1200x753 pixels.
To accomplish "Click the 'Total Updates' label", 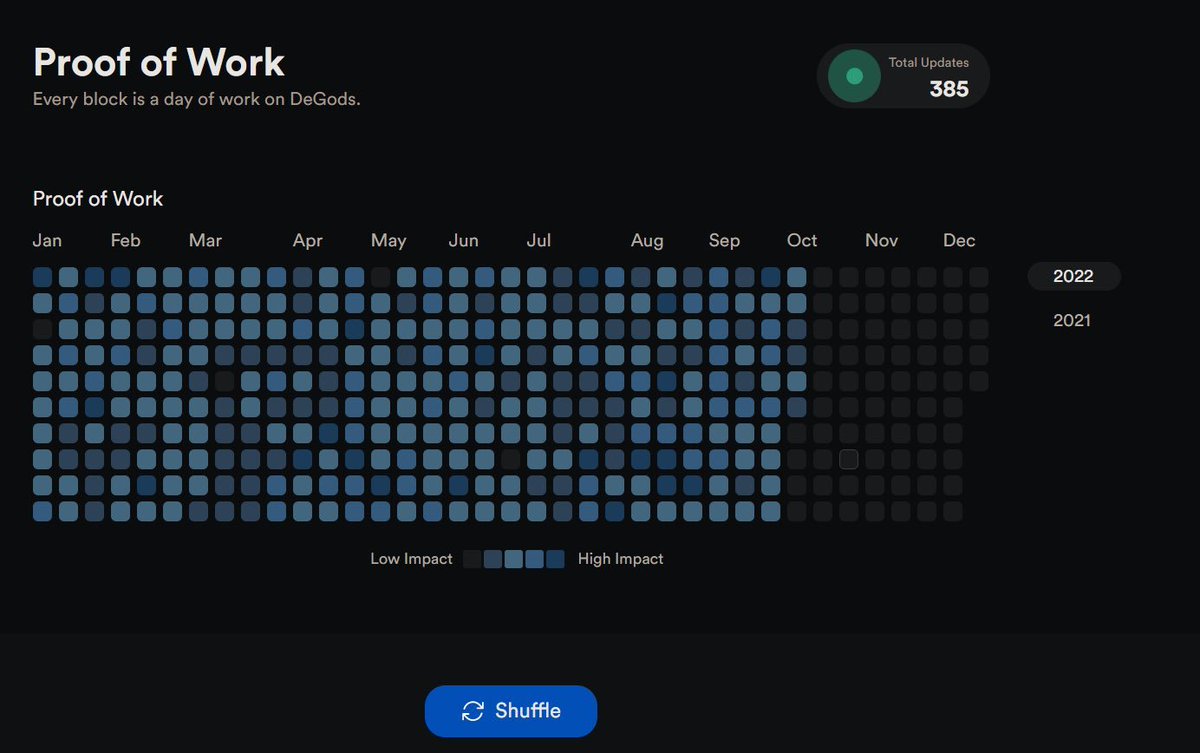I will [929, 62].
